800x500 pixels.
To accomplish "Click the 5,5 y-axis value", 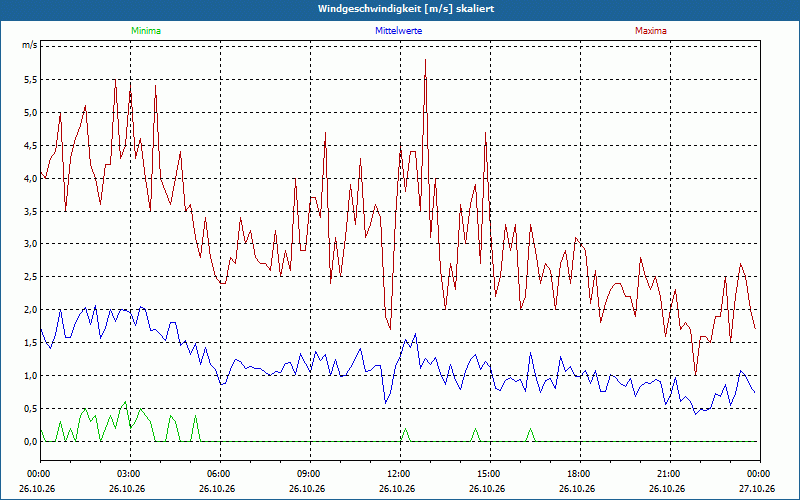I will [x=31, y=80].
